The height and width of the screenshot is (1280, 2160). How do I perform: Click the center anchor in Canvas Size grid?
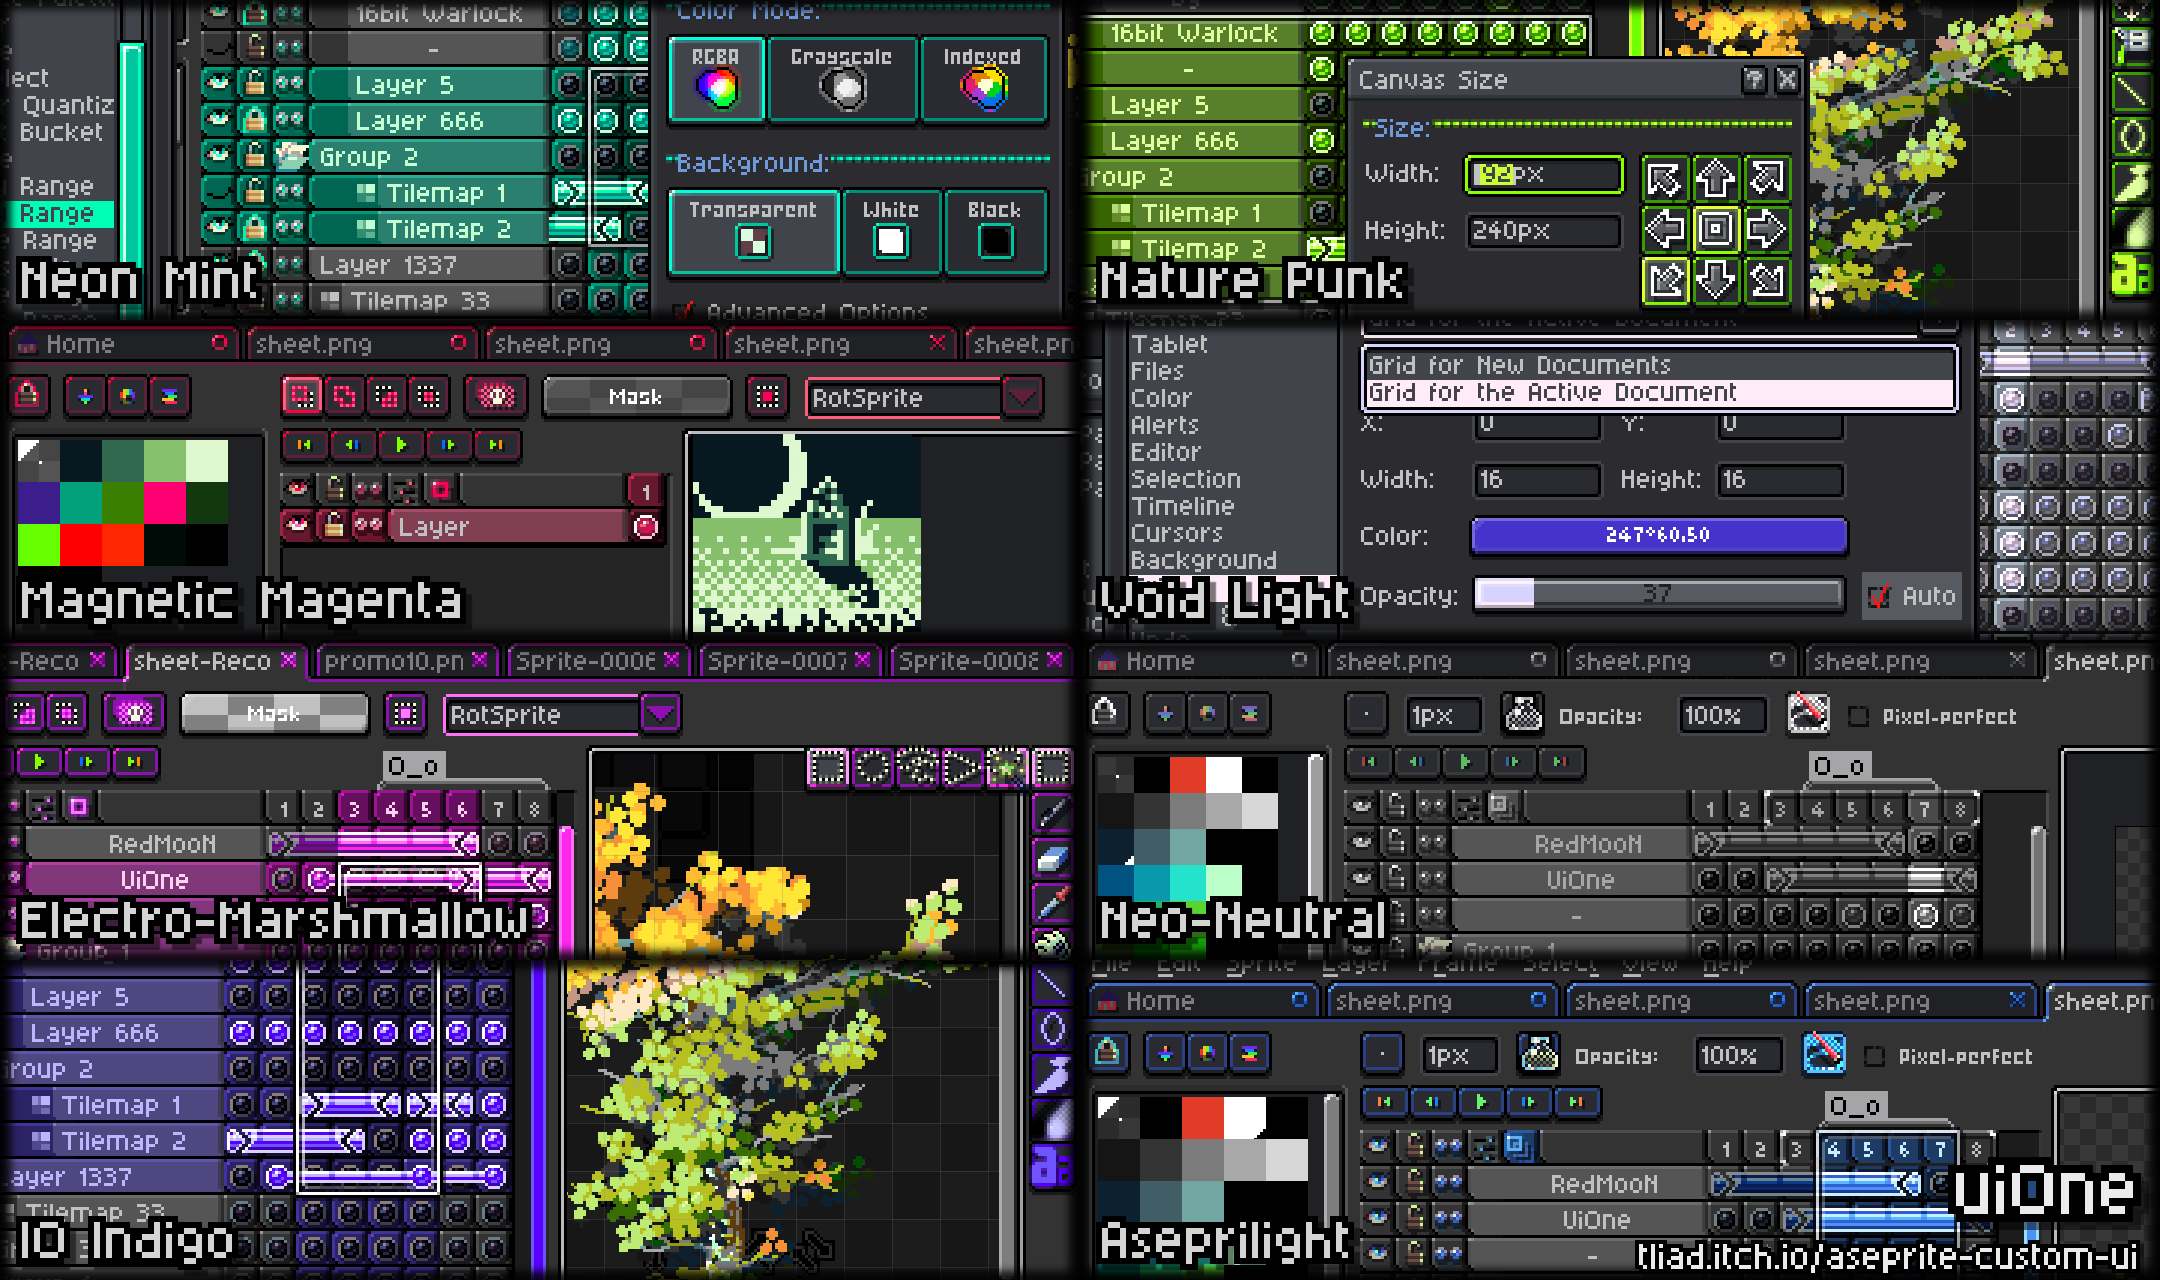[x=1715, y=230]
